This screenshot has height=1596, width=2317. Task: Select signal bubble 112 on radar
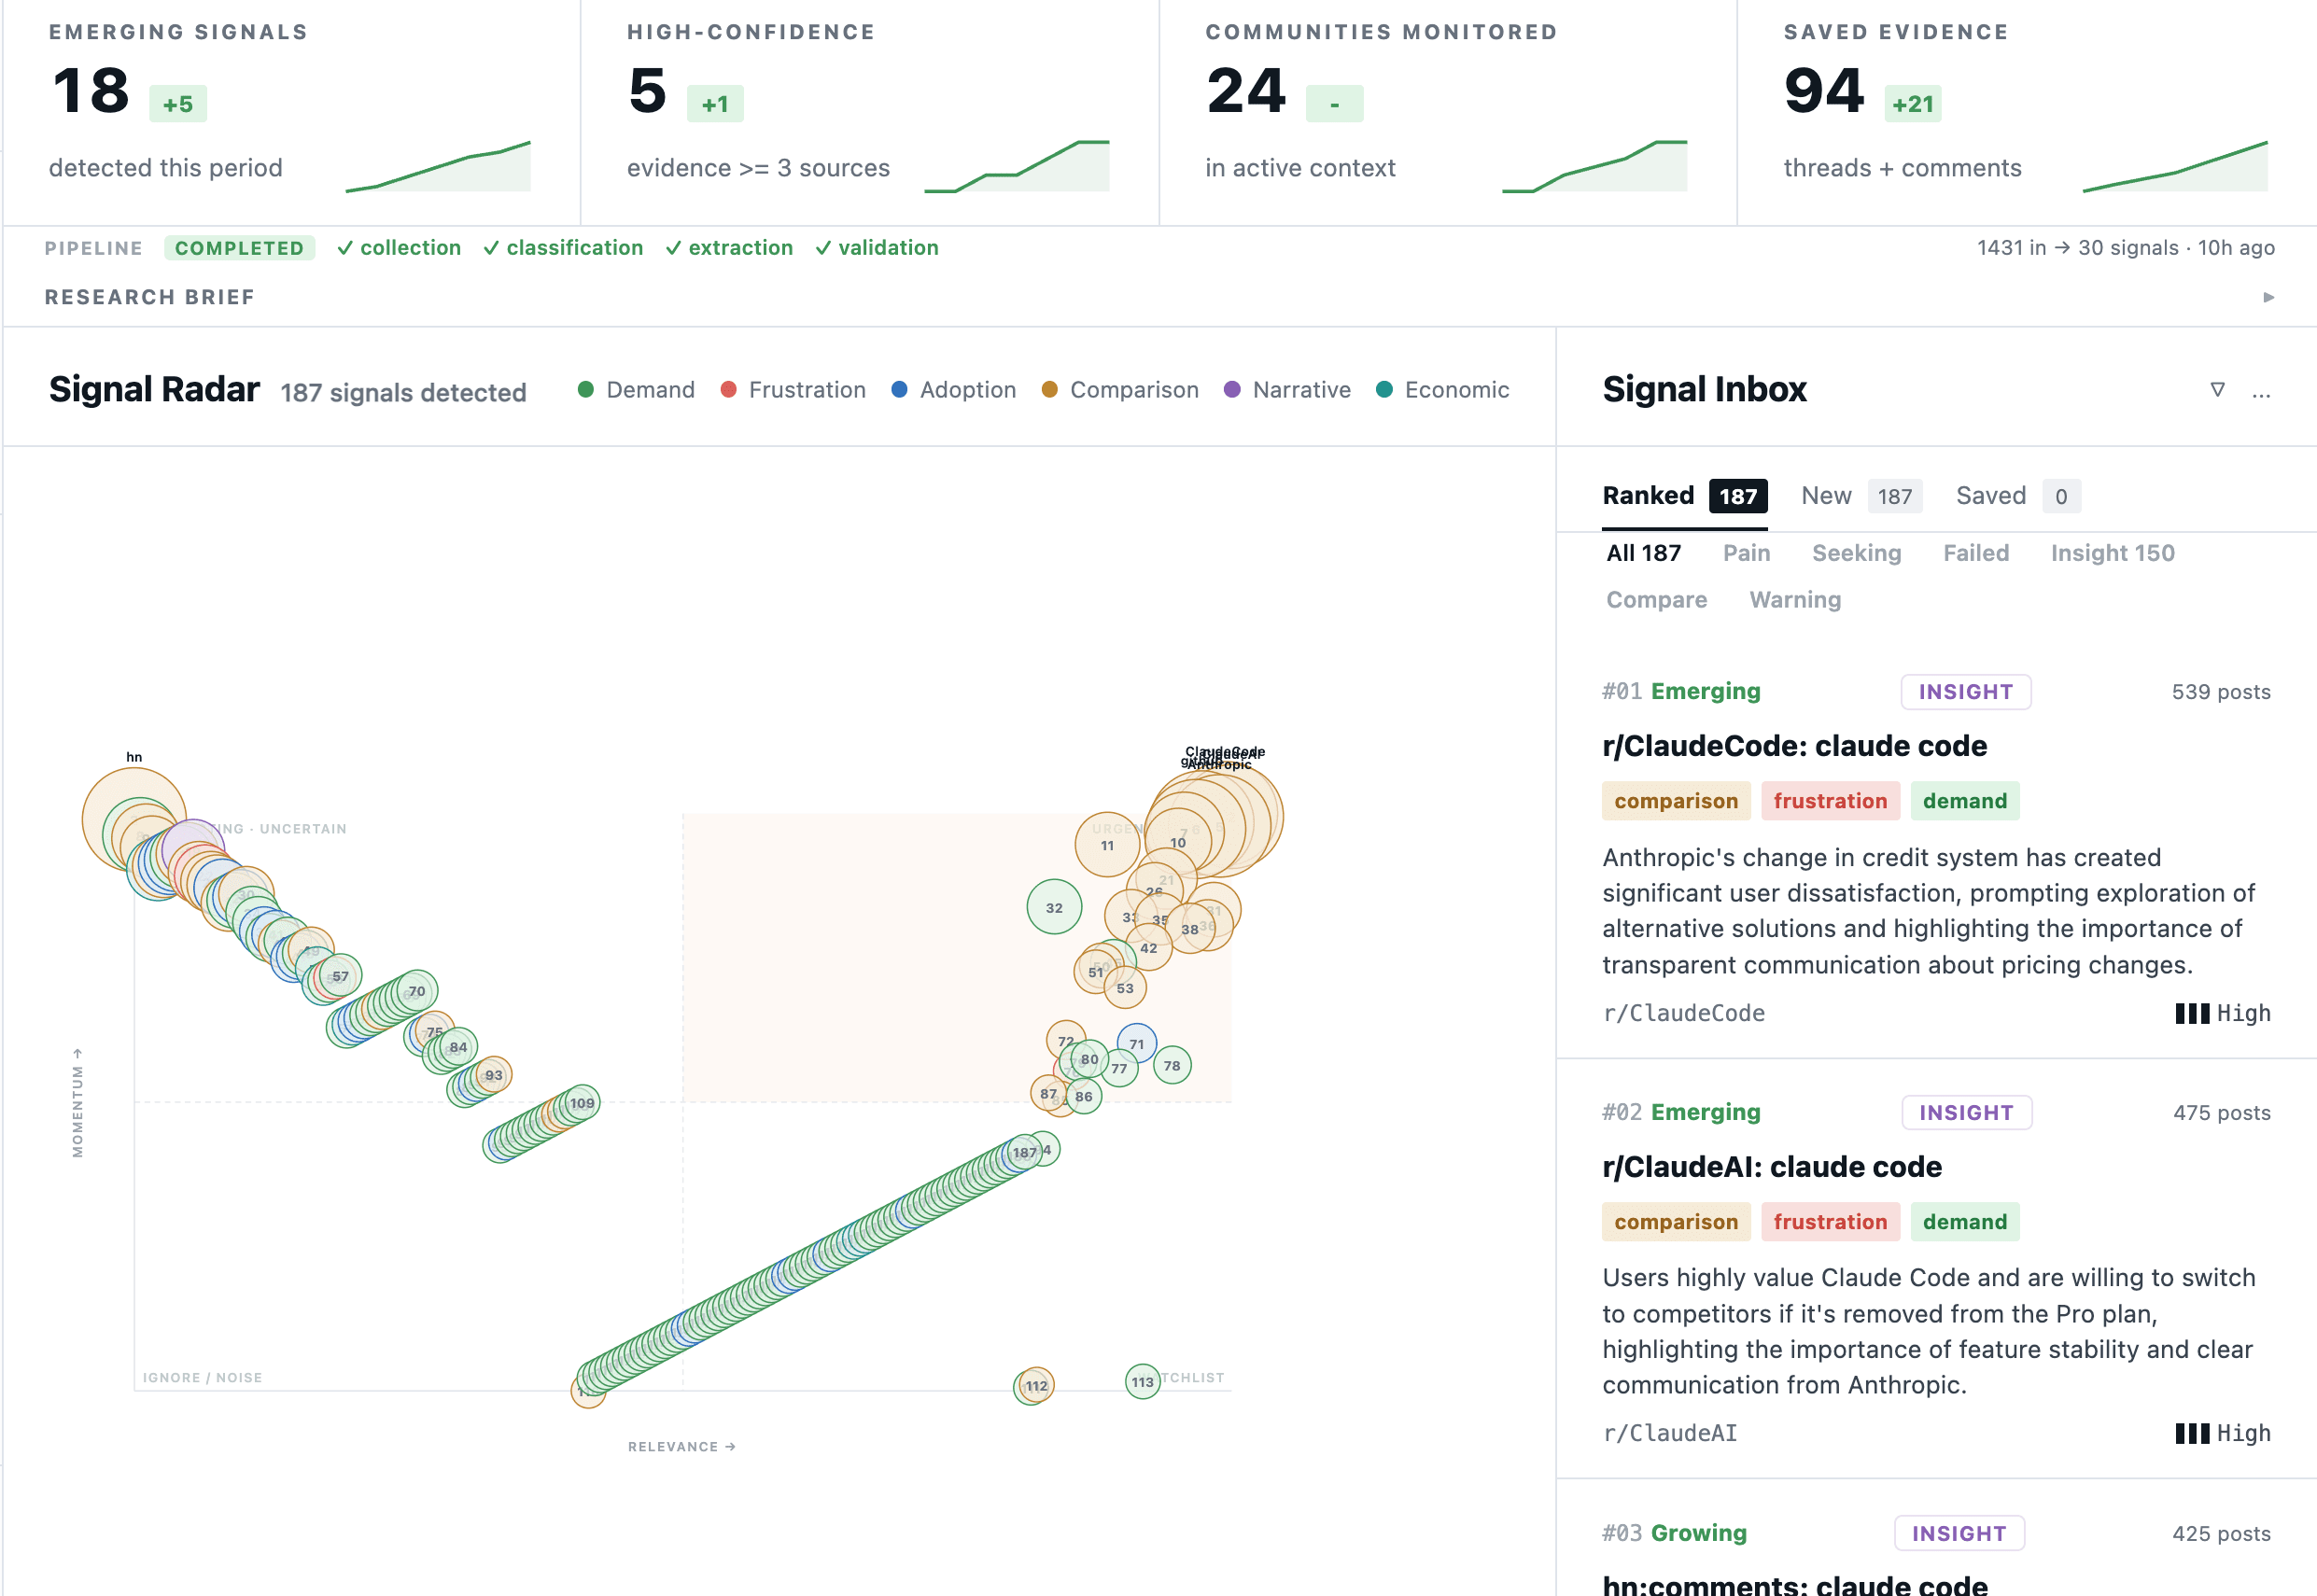[x=1036, y=1385]
